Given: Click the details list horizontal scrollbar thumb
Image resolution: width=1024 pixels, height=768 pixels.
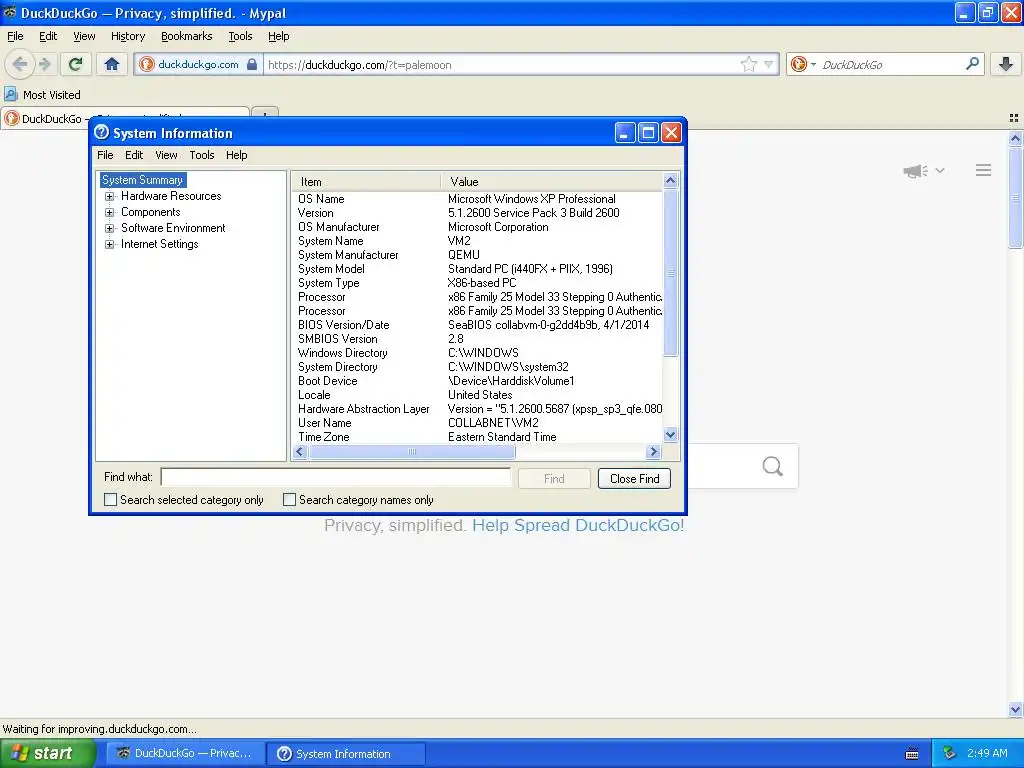Looking at the screenshot, I should (x=411, y=451).
